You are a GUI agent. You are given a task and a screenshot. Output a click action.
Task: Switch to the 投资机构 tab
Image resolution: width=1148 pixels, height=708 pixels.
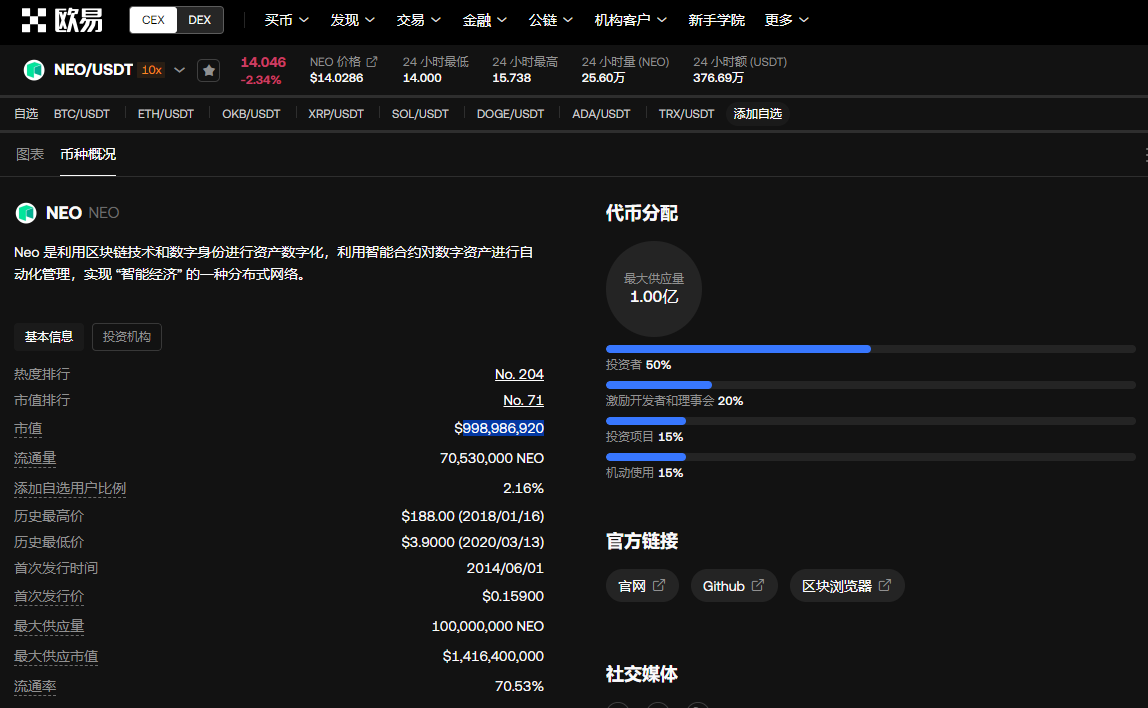pos(127,337)
